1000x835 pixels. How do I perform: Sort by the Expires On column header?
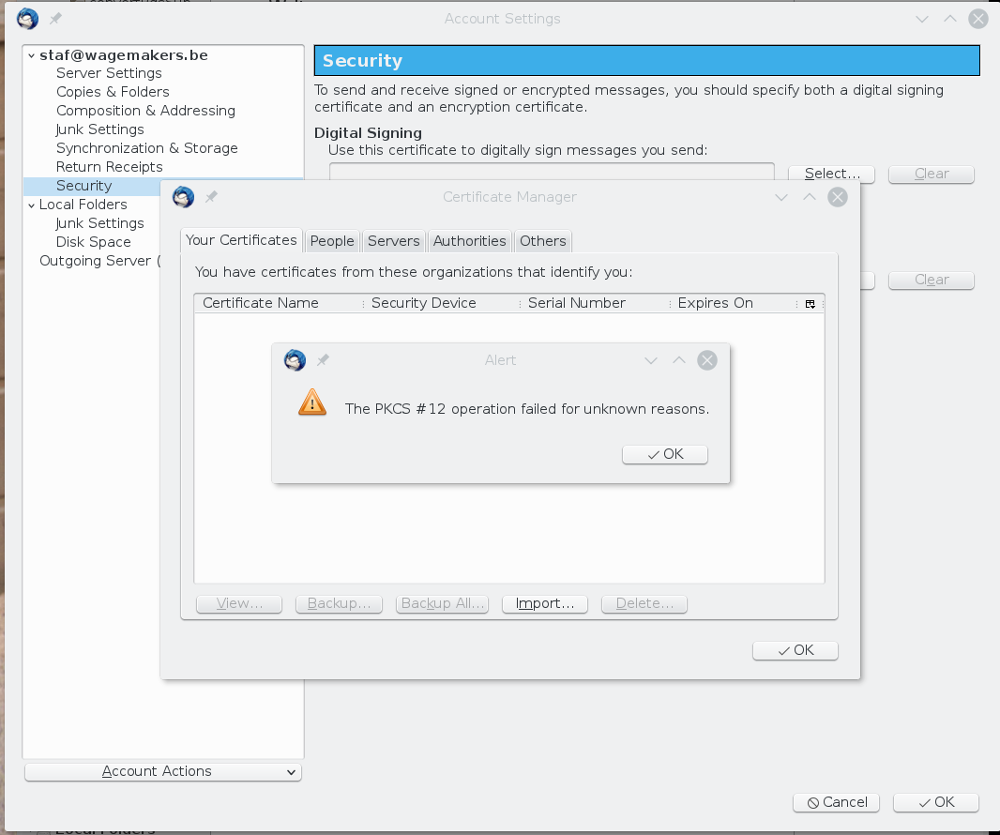pyautogui.click(x=715, y=303)
